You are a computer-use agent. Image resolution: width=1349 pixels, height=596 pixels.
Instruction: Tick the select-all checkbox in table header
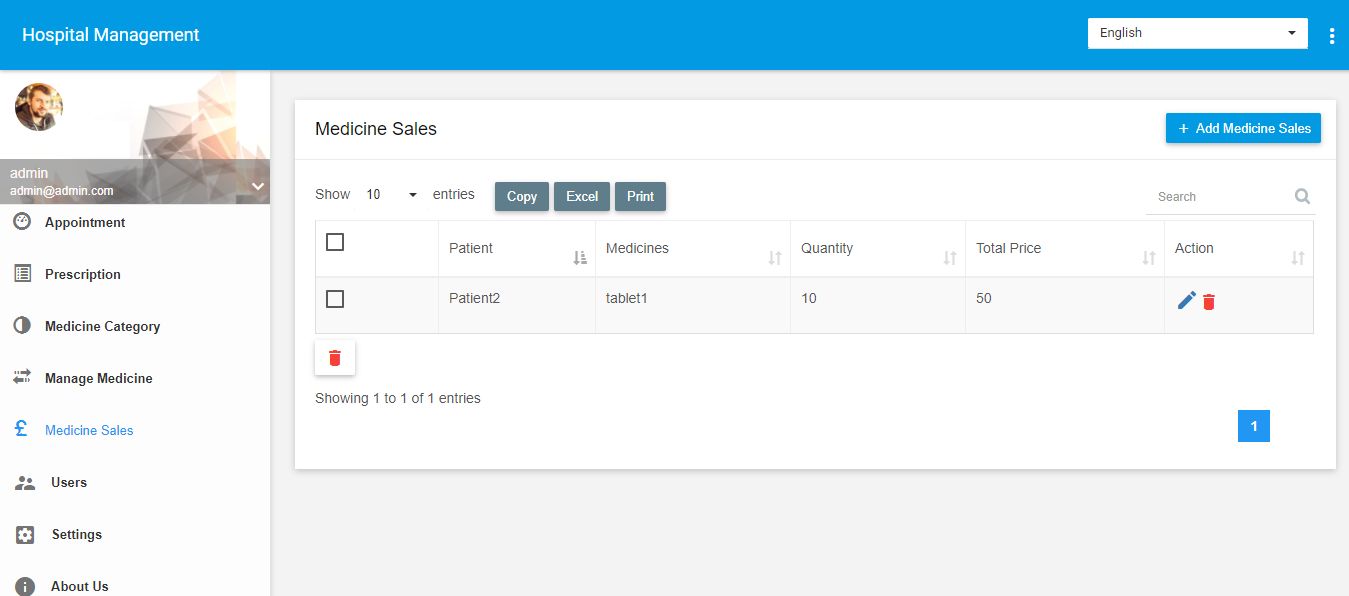click(x=335, y=242)
